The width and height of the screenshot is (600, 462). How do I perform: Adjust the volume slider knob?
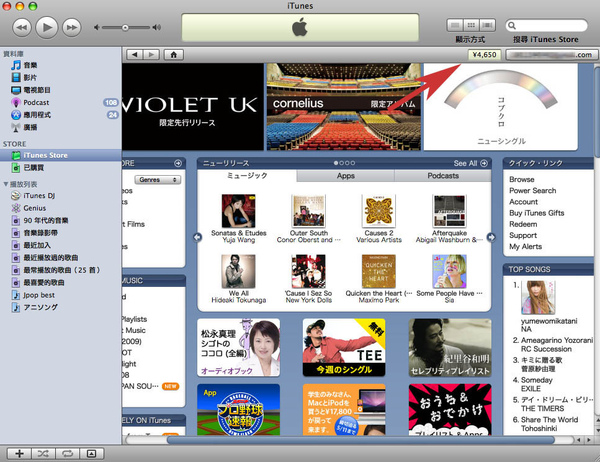(125, 28)
